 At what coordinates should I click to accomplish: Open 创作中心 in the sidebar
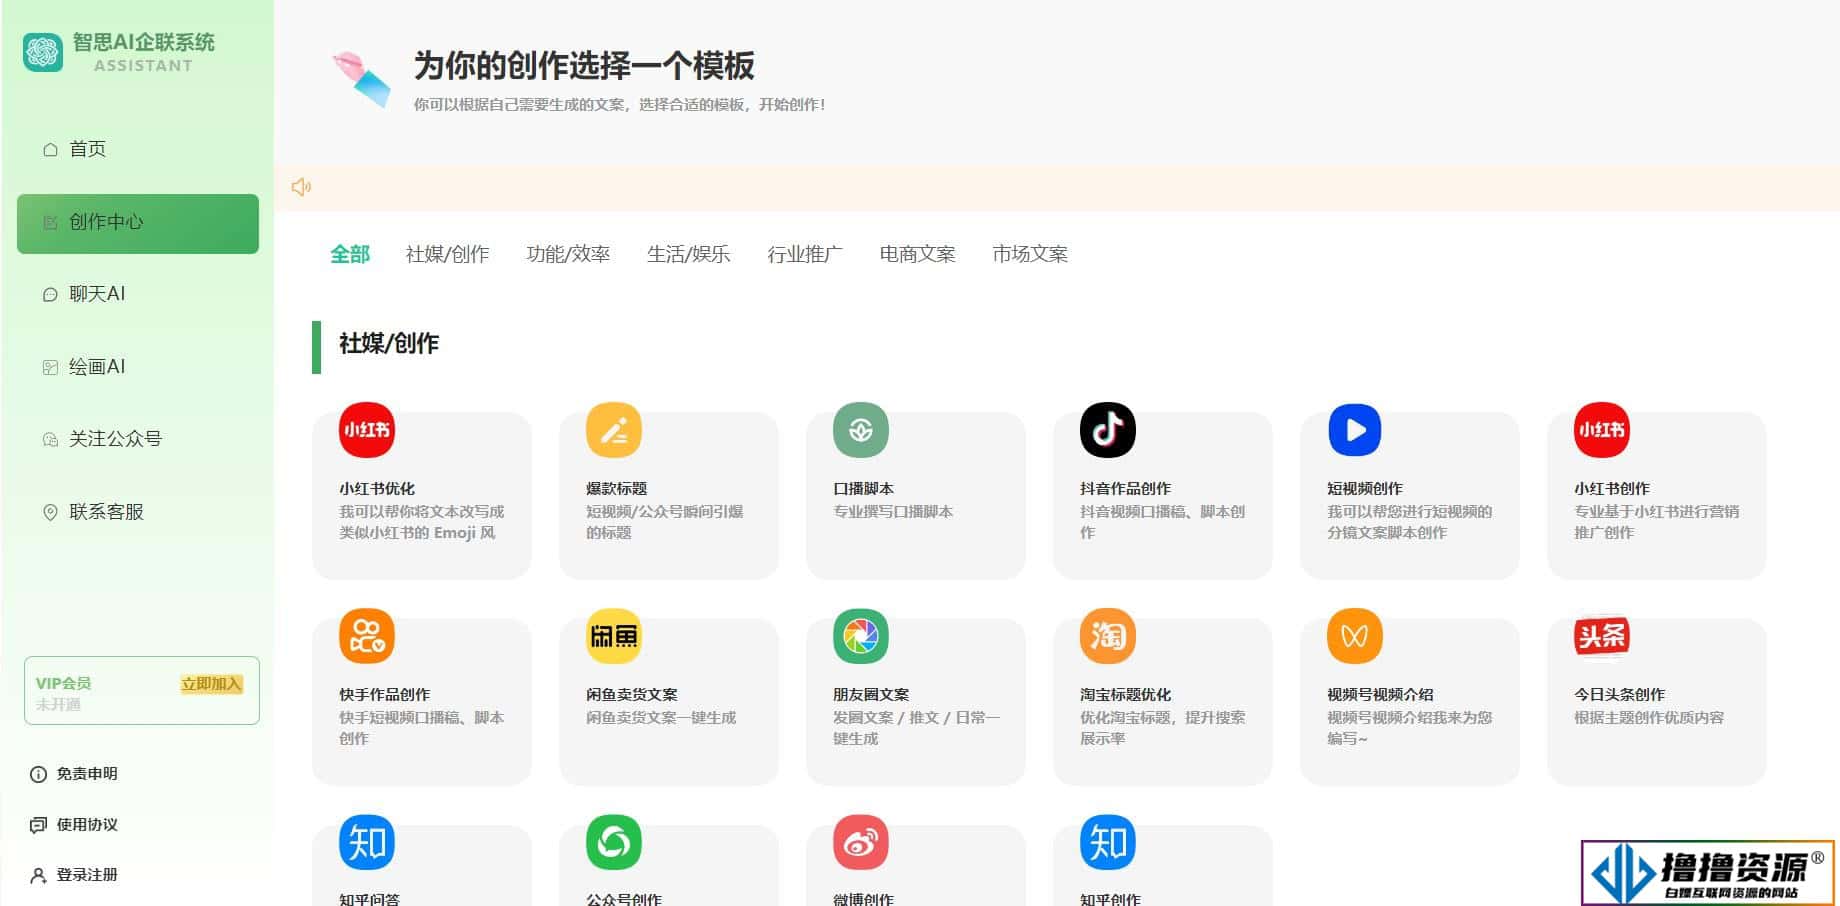coord(138,223)
